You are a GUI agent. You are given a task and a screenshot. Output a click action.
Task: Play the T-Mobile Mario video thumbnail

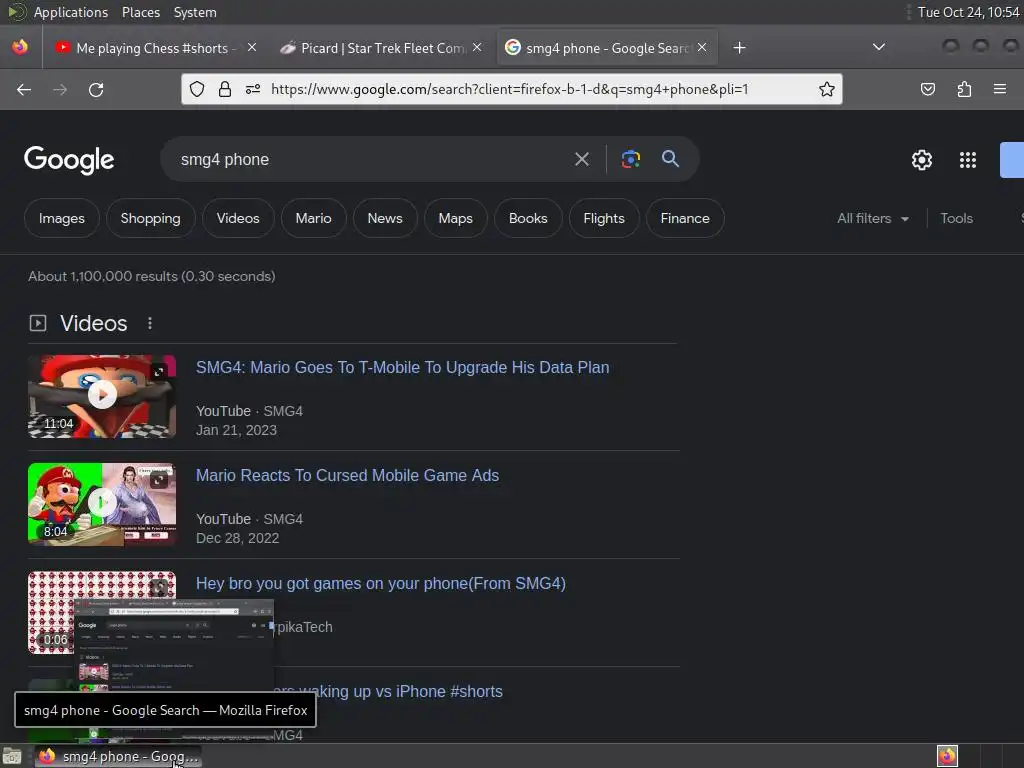pos(102,396)
